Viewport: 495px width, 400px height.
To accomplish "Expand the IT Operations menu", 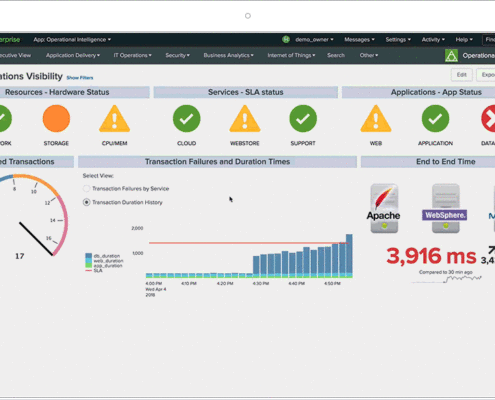I will click(132, 55).
